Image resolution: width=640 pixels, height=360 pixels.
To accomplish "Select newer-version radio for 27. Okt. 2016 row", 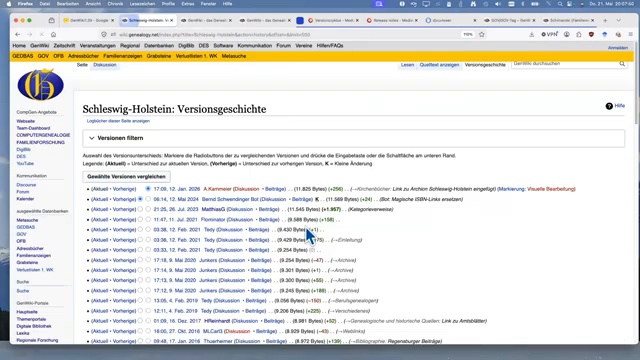I will pyautogui.click(x=148, y=331).
